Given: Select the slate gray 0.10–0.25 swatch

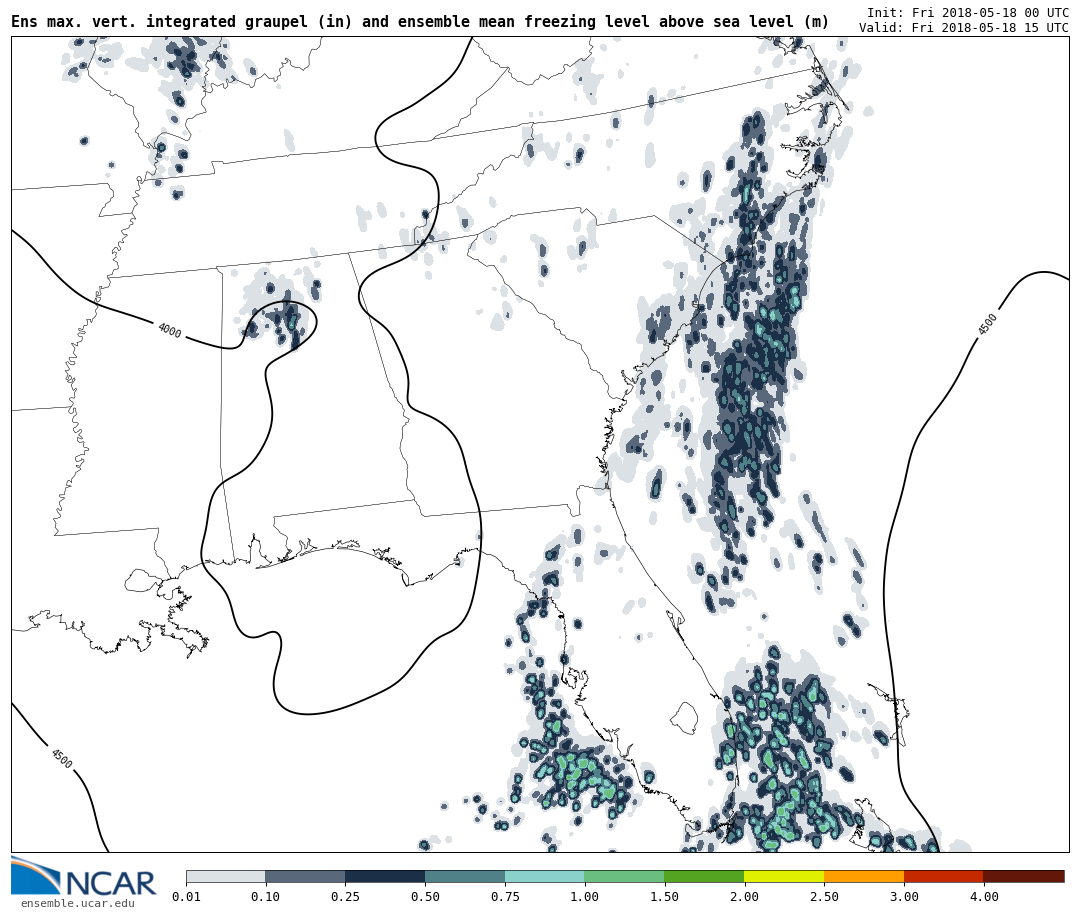Looking at the screenshot, I should 305,876.
